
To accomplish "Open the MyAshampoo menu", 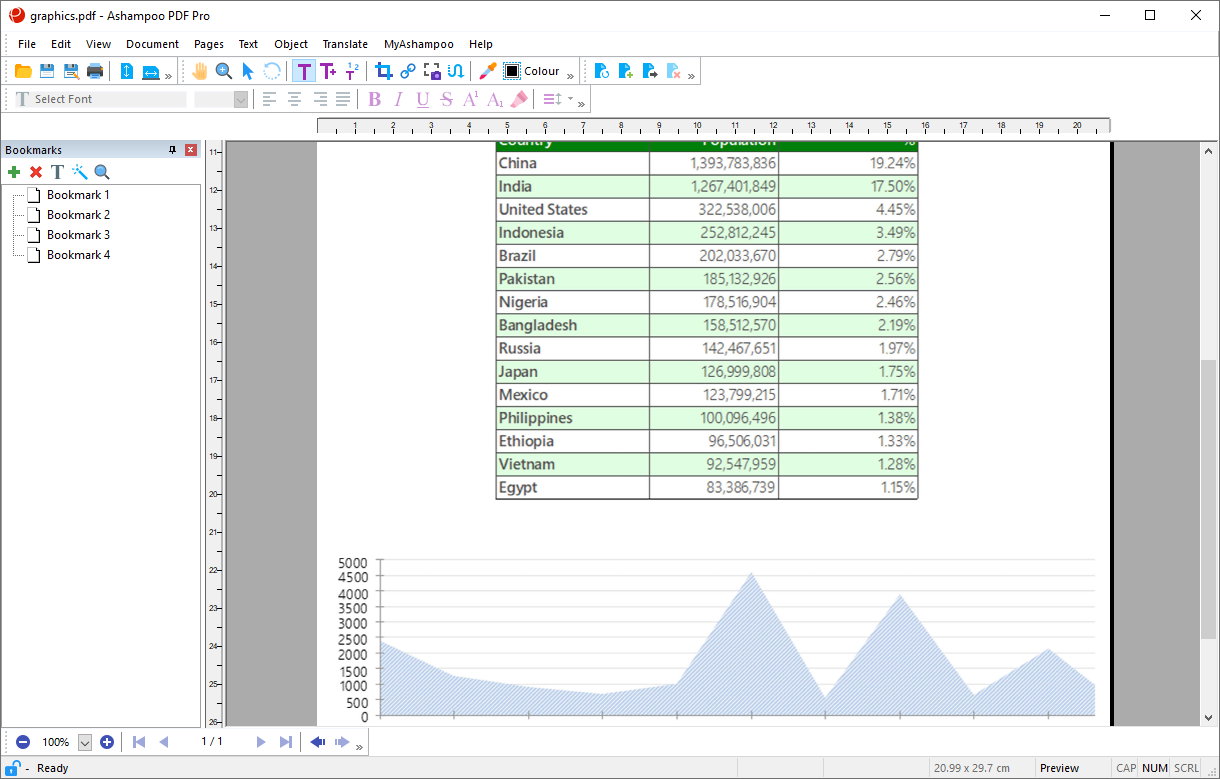I will coord(419,44).
